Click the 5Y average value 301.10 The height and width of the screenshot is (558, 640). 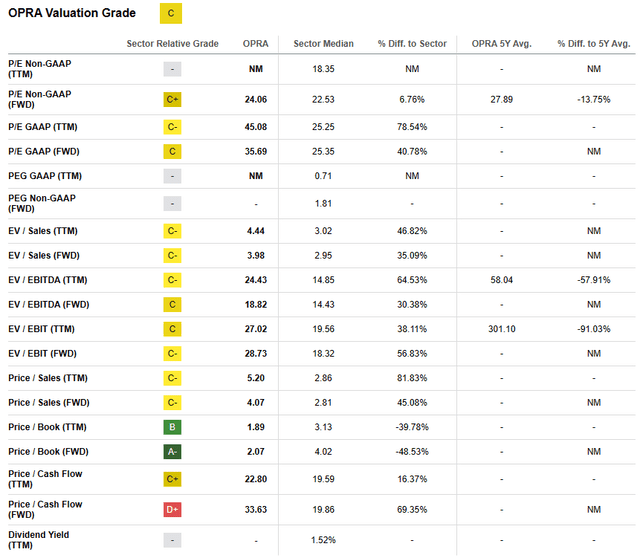click(502, 329)
